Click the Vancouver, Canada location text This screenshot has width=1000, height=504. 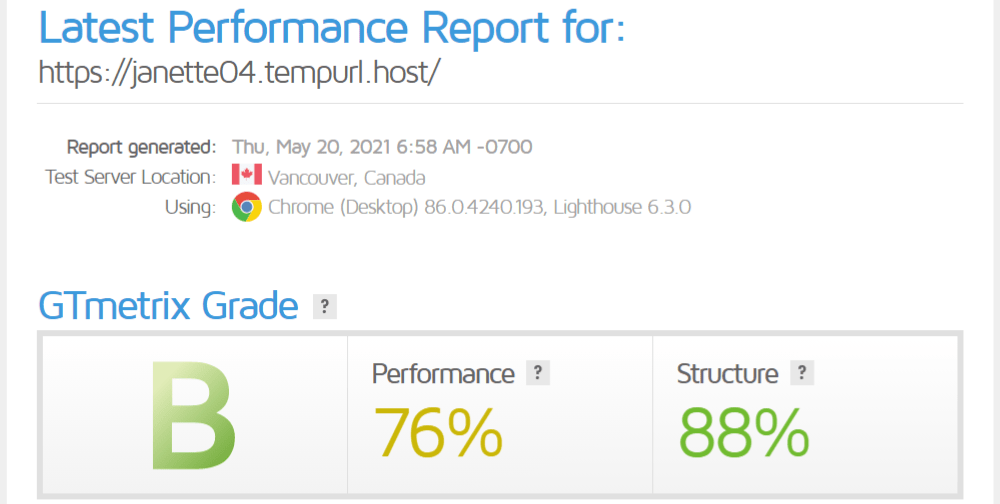pos(347,178)
